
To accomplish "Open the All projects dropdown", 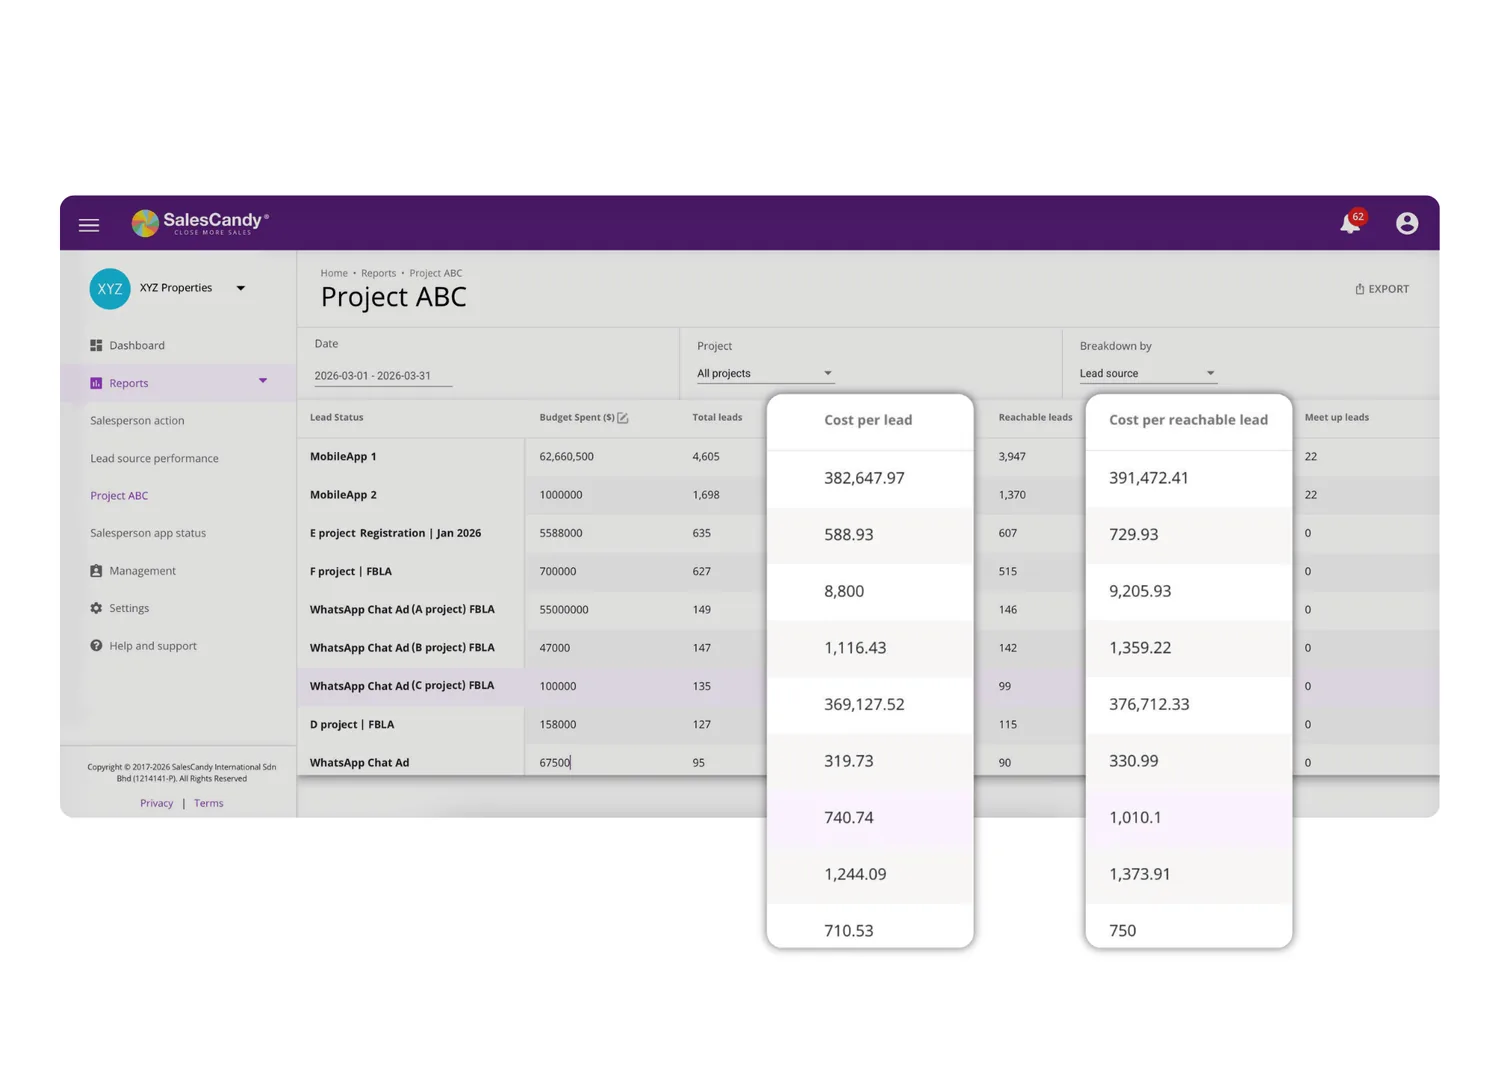I will [765, 374].
